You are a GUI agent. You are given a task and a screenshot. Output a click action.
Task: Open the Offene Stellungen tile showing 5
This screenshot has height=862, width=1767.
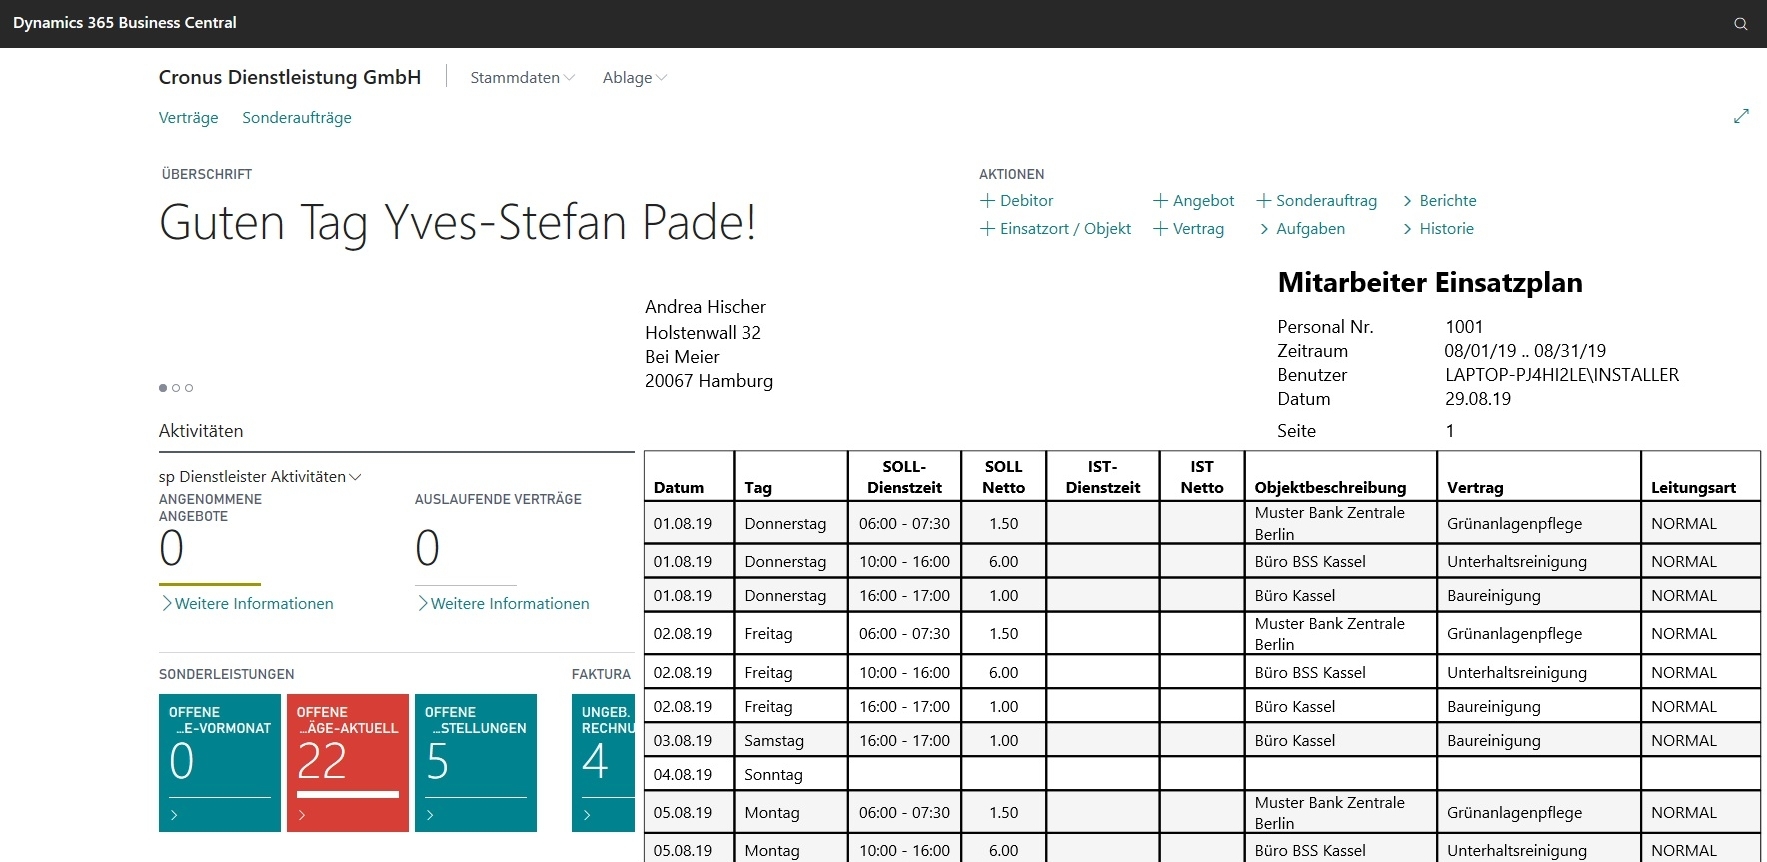(476, 763)
